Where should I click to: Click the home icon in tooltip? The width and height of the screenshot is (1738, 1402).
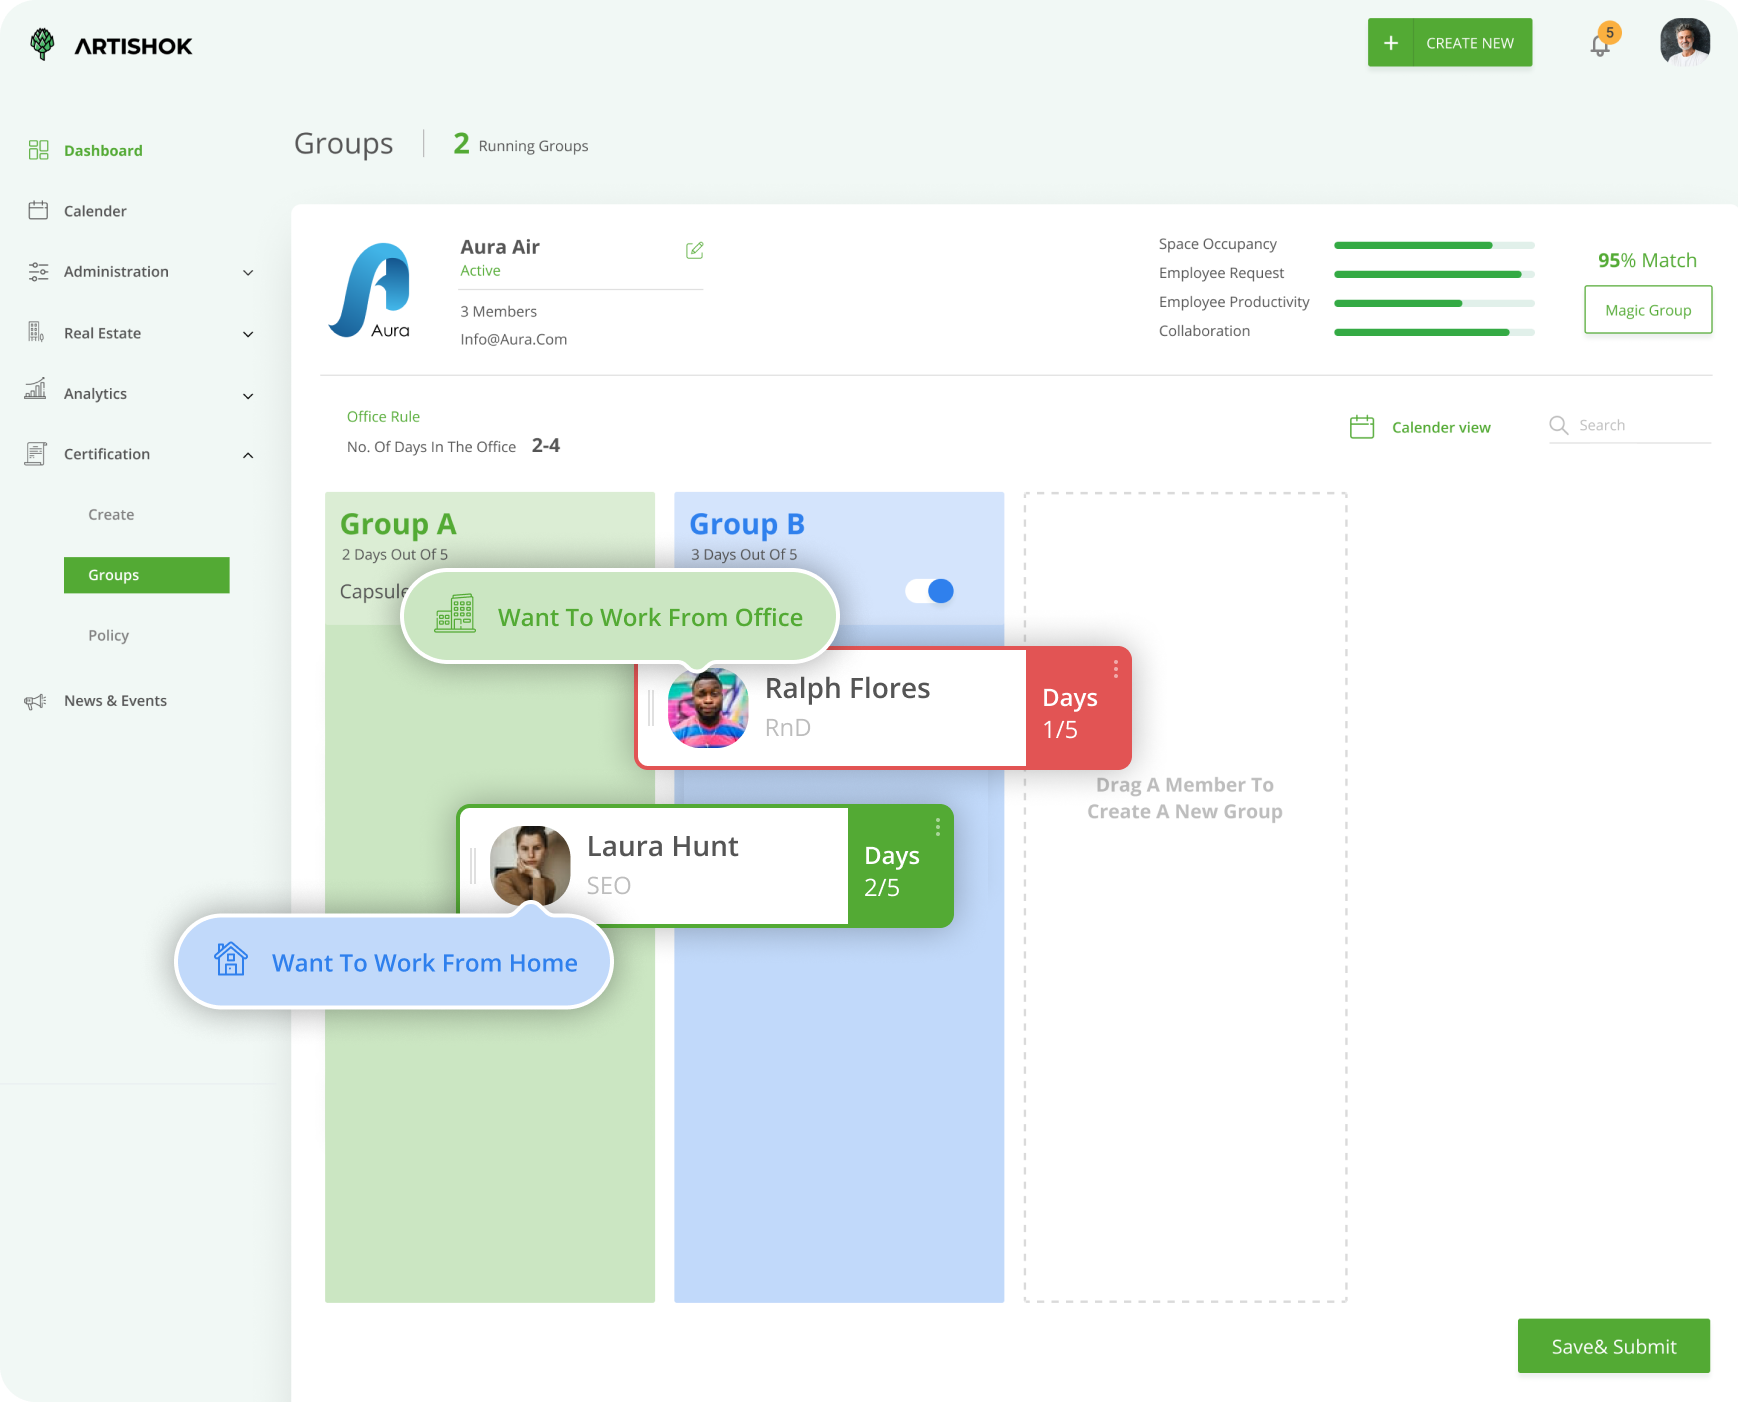pos(231,959)
